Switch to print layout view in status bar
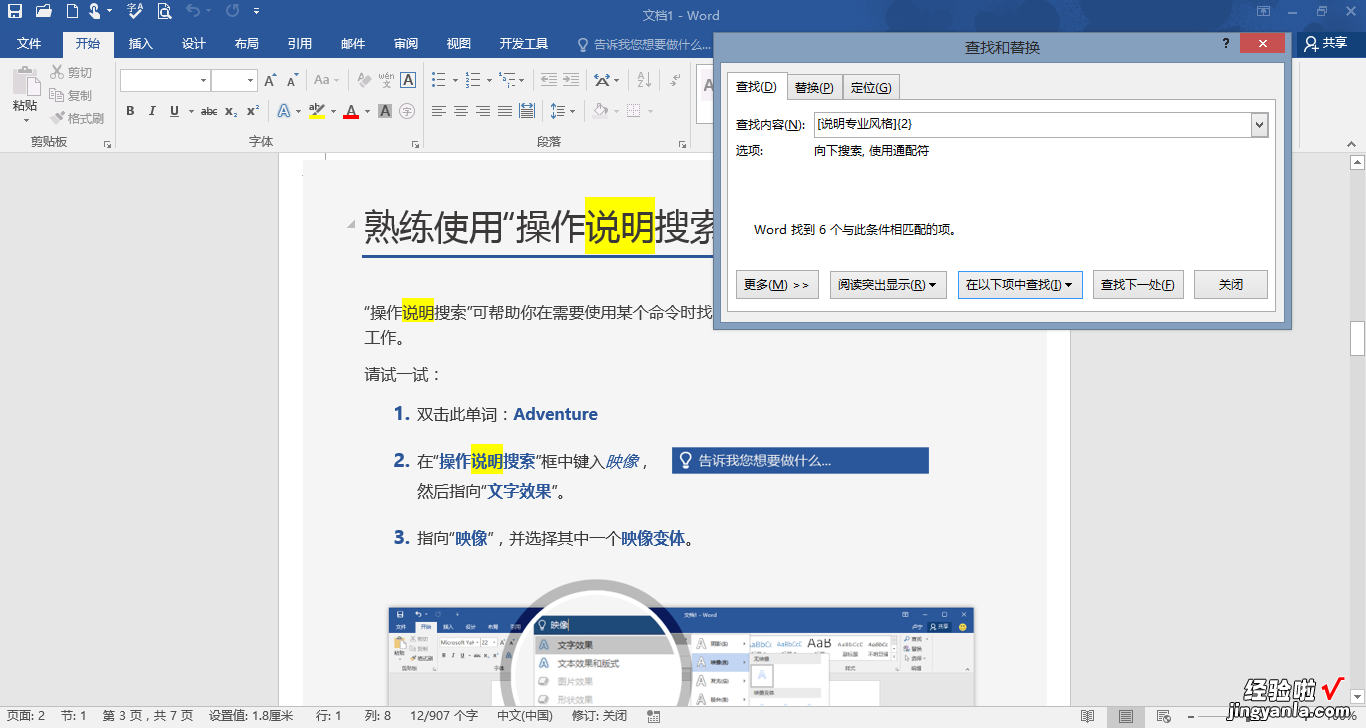 coord(1126,716)
